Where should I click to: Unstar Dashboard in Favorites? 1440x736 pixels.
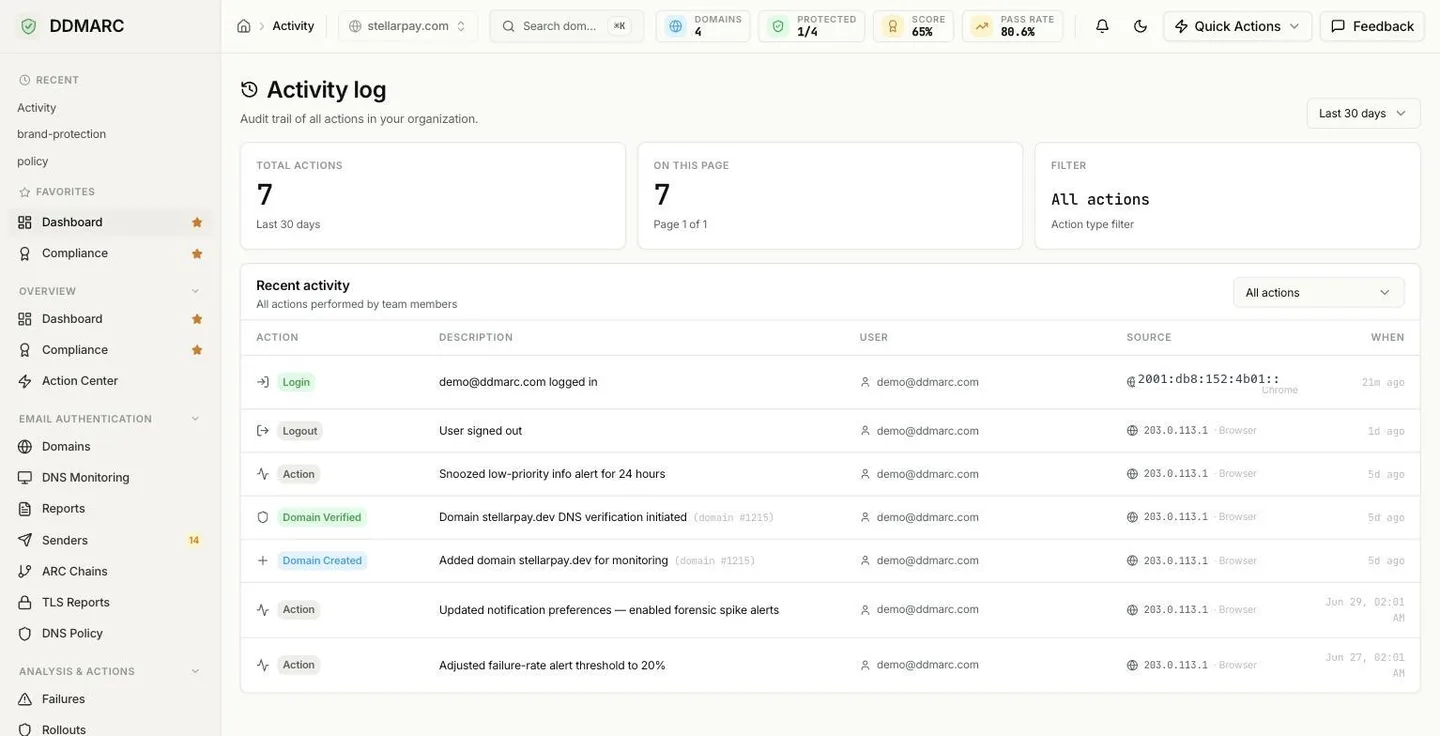click(197, 222)
